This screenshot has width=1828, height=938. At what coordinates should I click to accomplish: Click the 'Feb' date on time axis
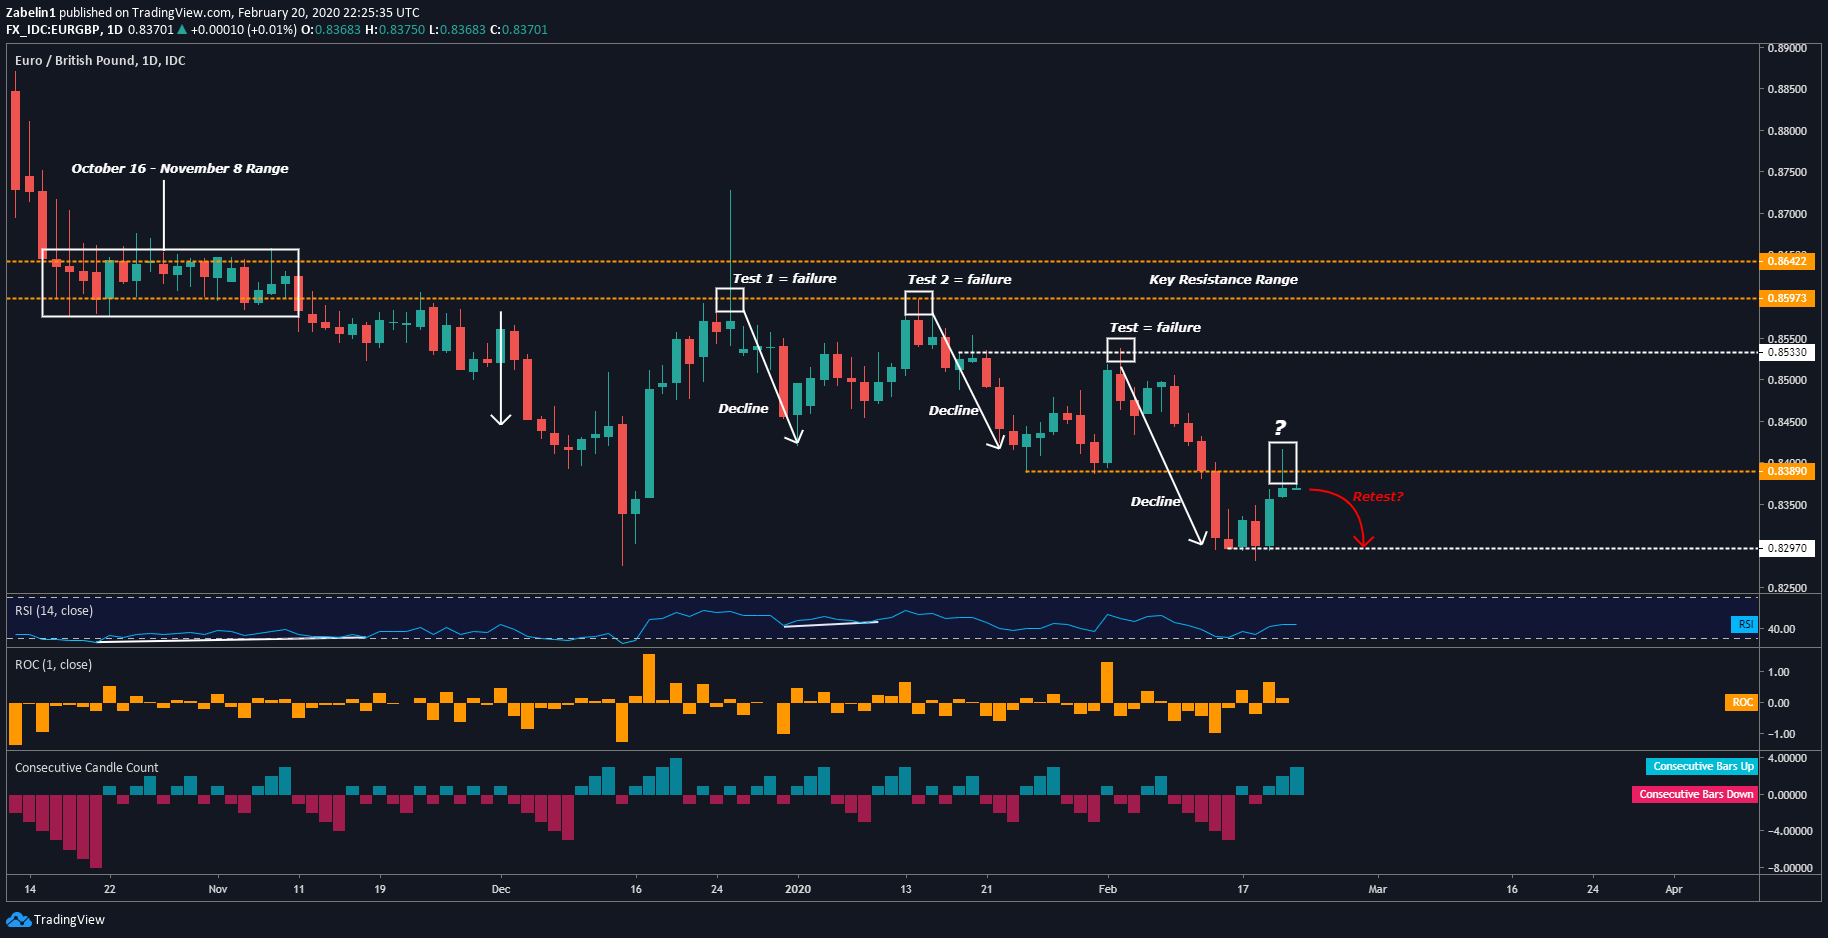pos(1108,889)
